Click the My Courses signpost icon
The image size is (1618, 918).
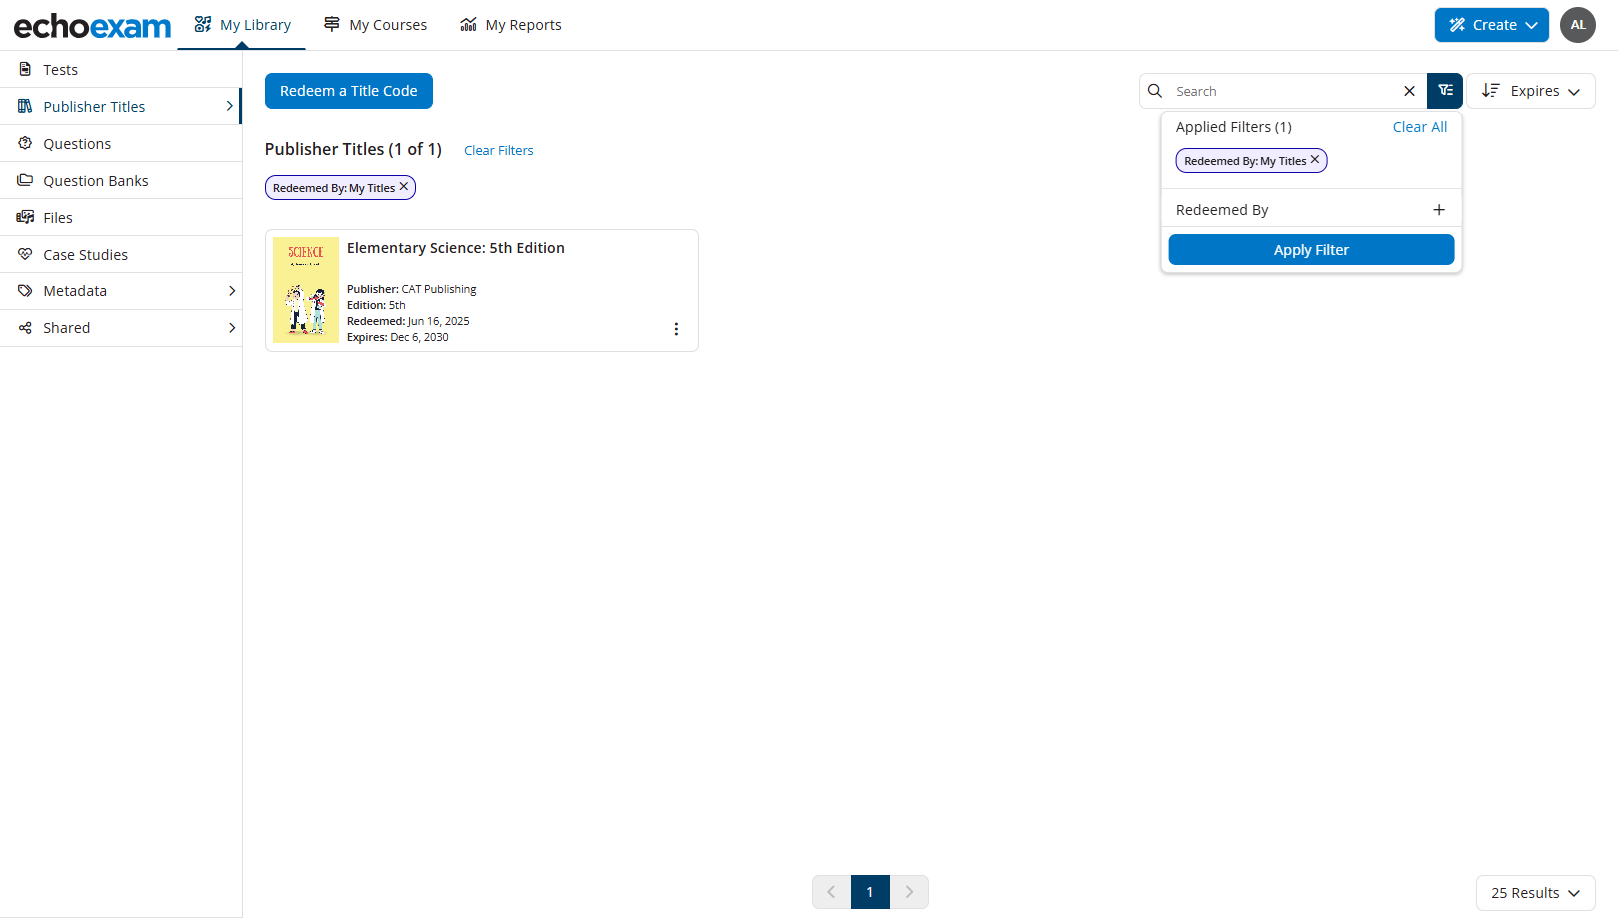pos(332,24)
